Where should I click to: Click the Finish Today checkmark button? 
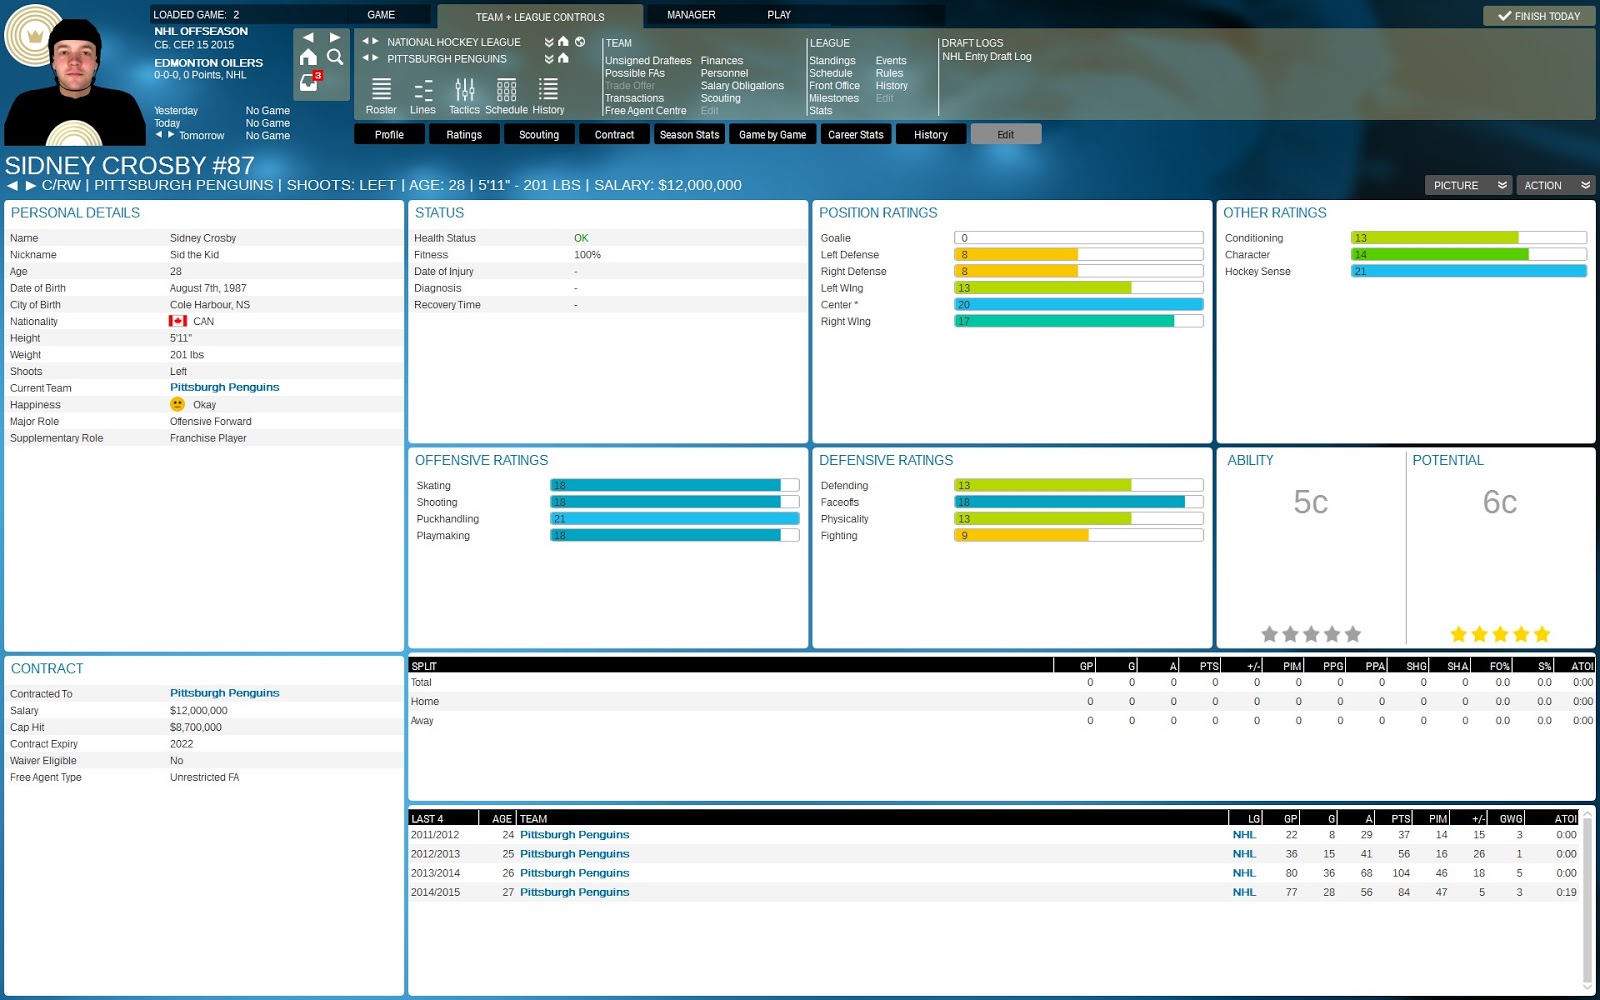coord(1538,16)
